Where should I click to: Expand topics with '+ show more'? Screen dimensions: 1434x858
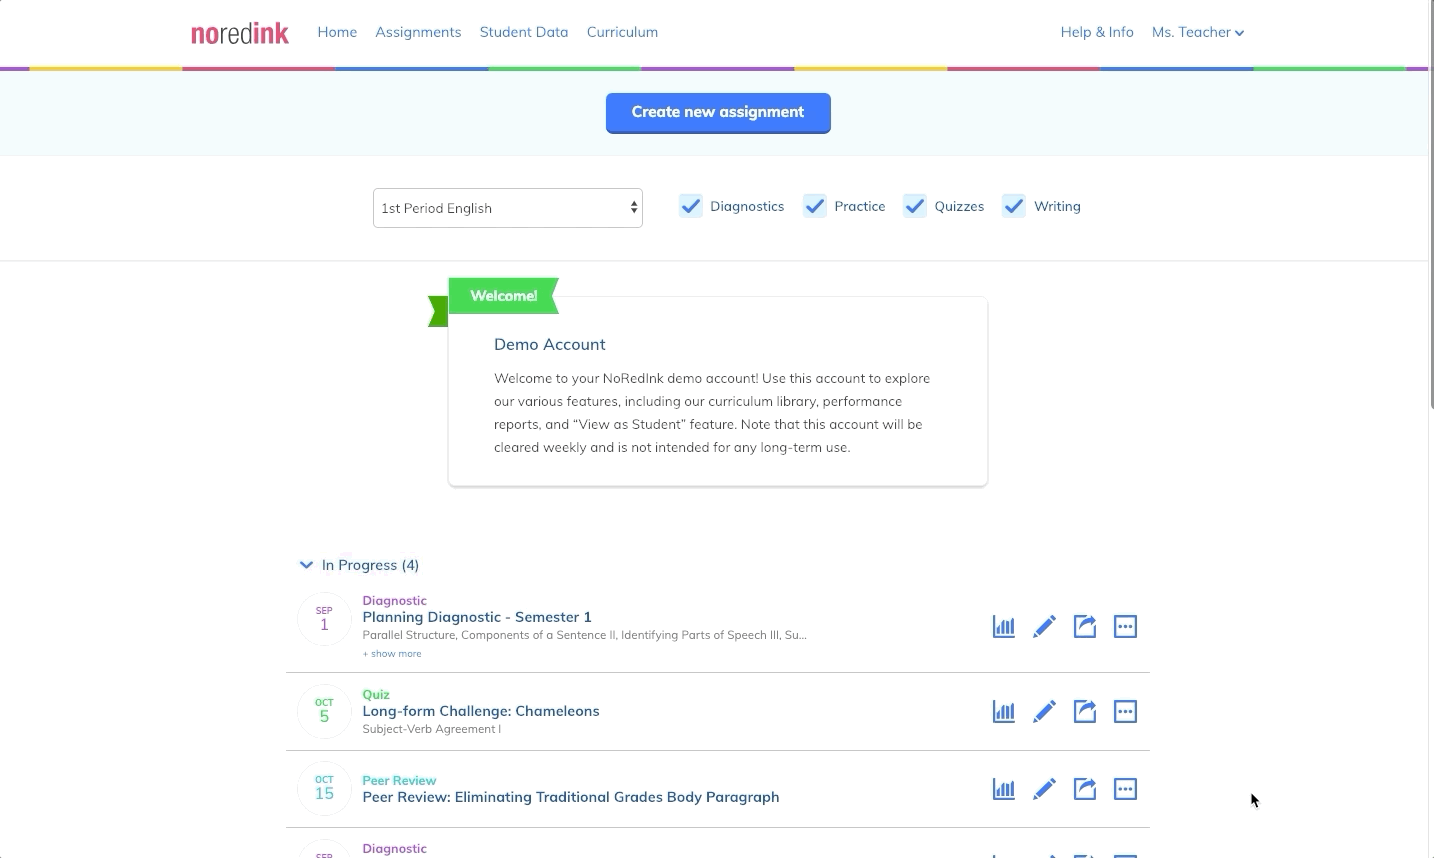[x=392, y=654]
